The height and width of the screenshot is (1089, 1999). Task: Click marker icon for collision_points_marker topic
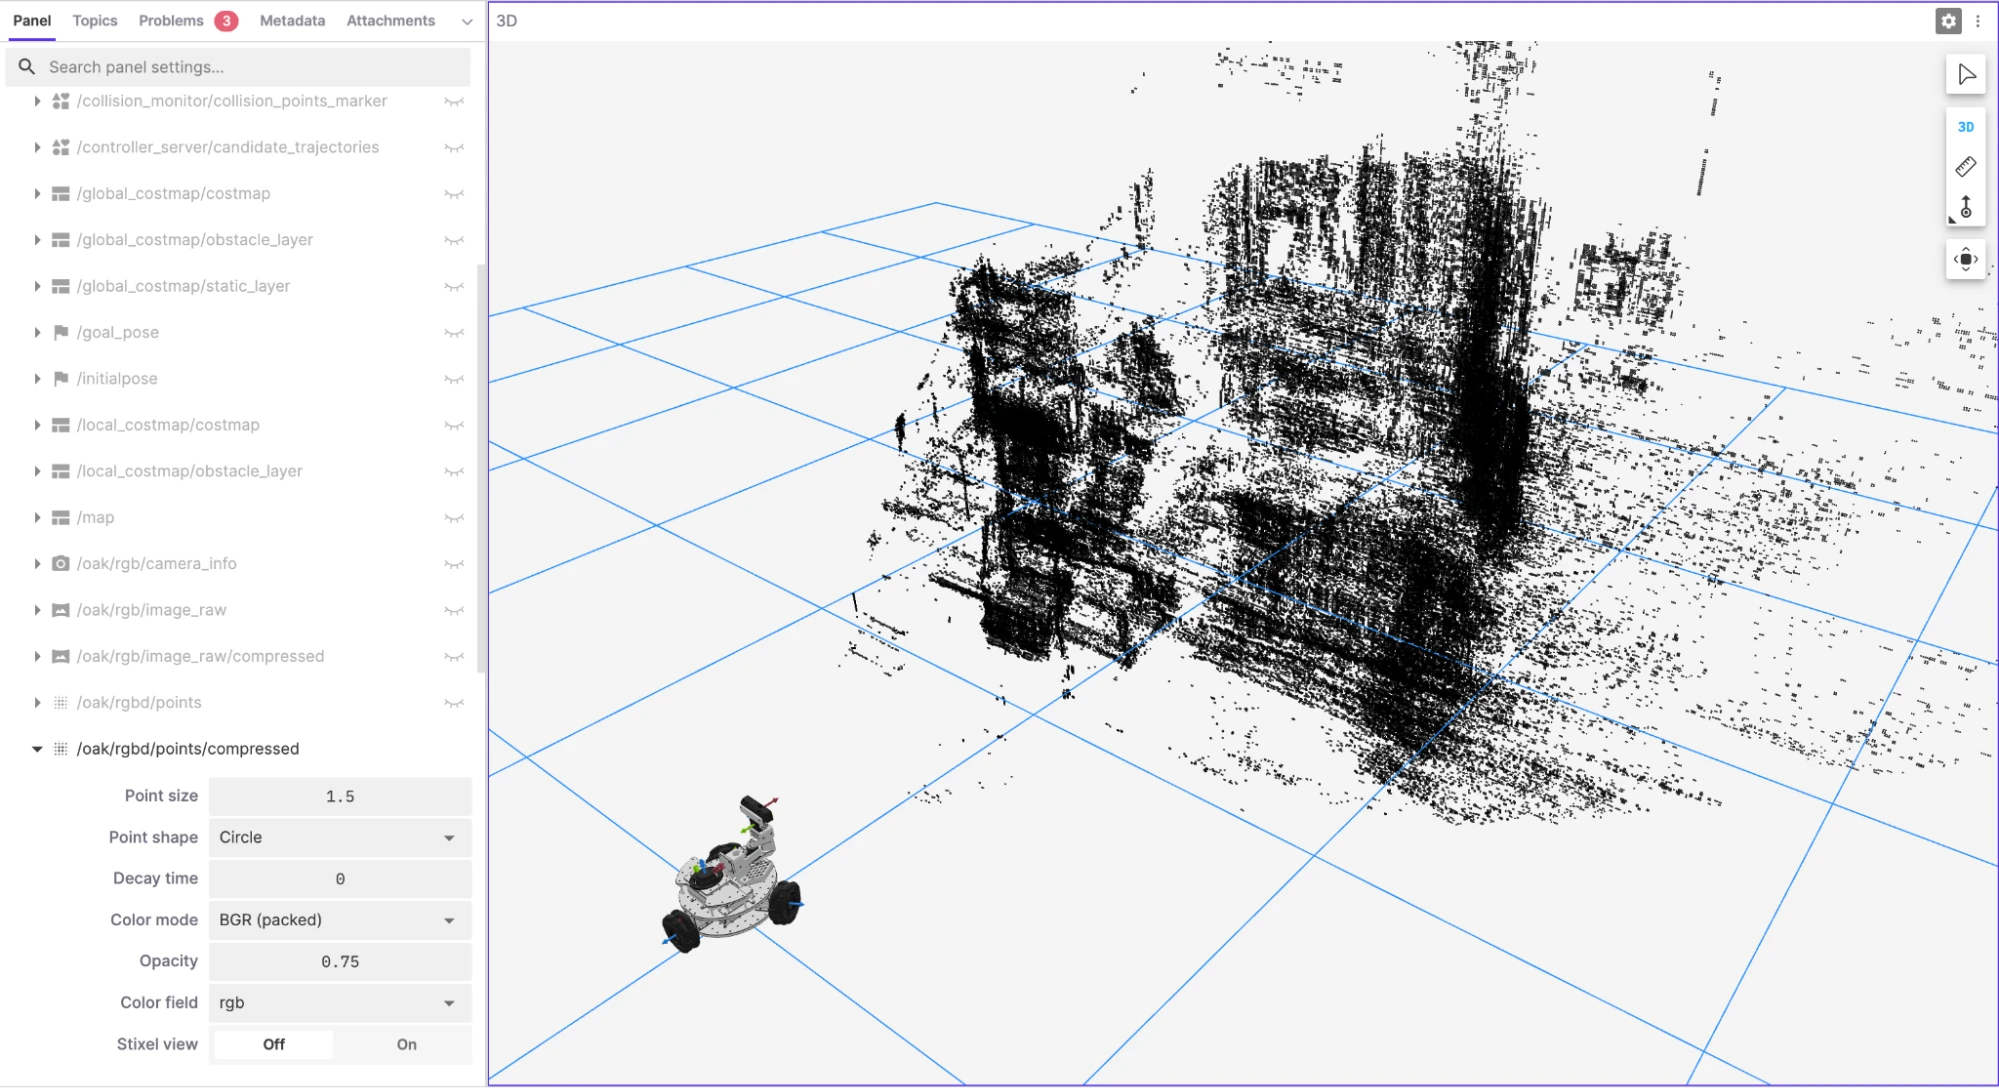click(61, 101)
